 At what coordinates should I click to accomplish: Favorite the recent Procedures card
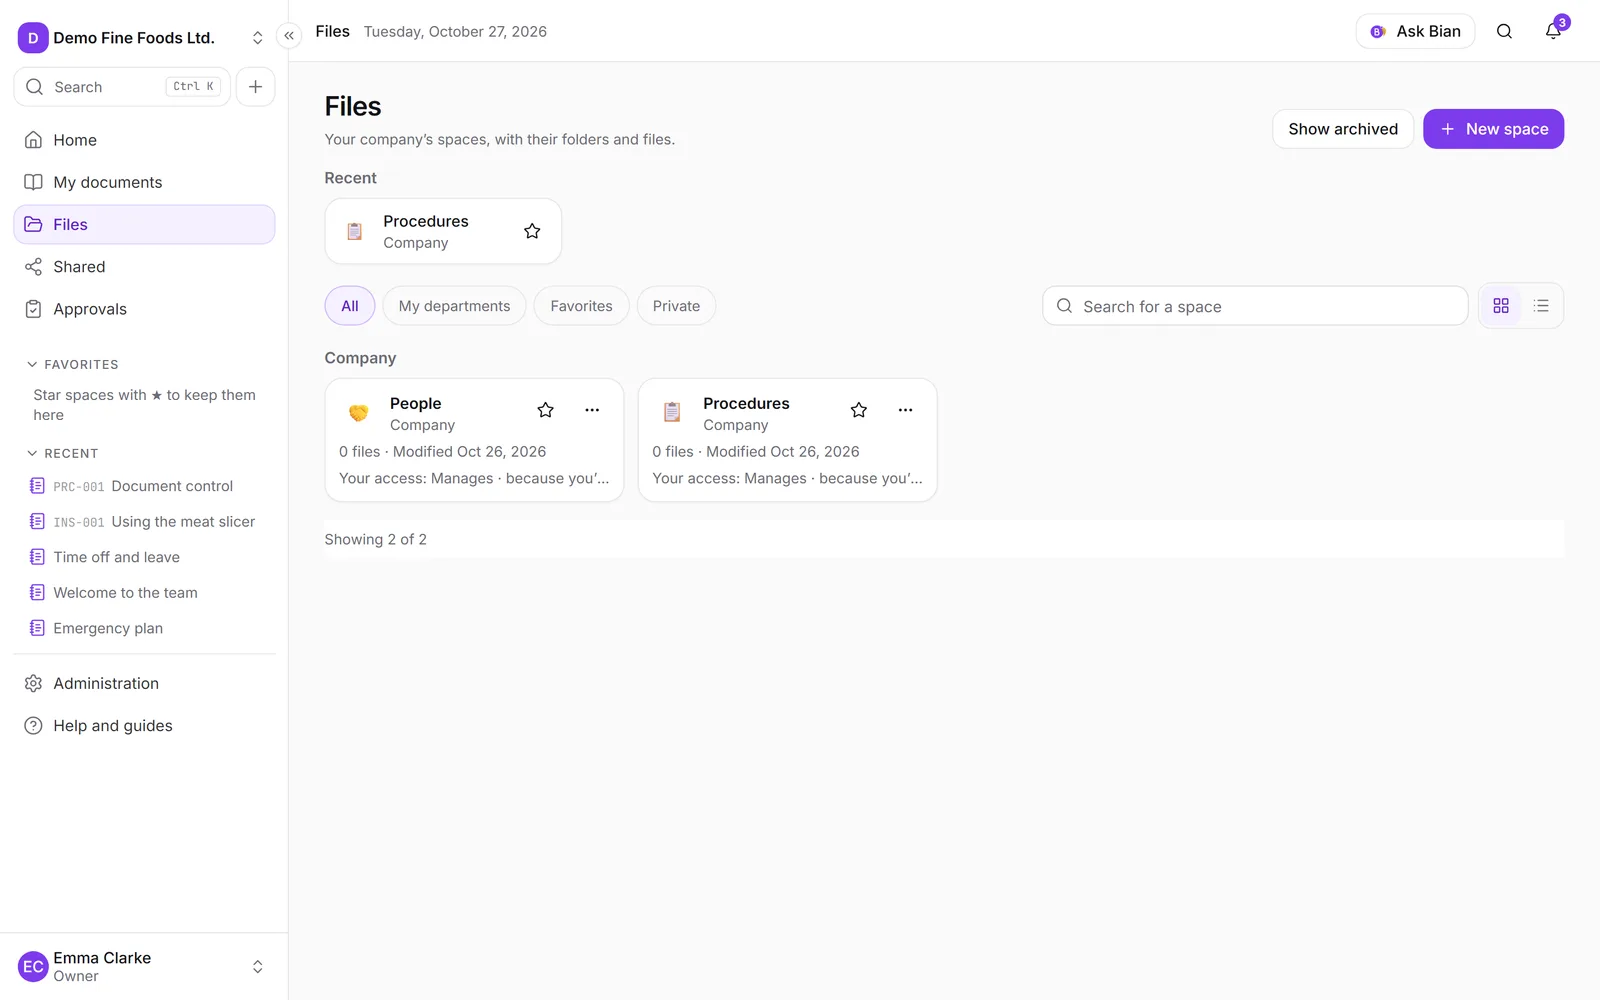point(532,231)
